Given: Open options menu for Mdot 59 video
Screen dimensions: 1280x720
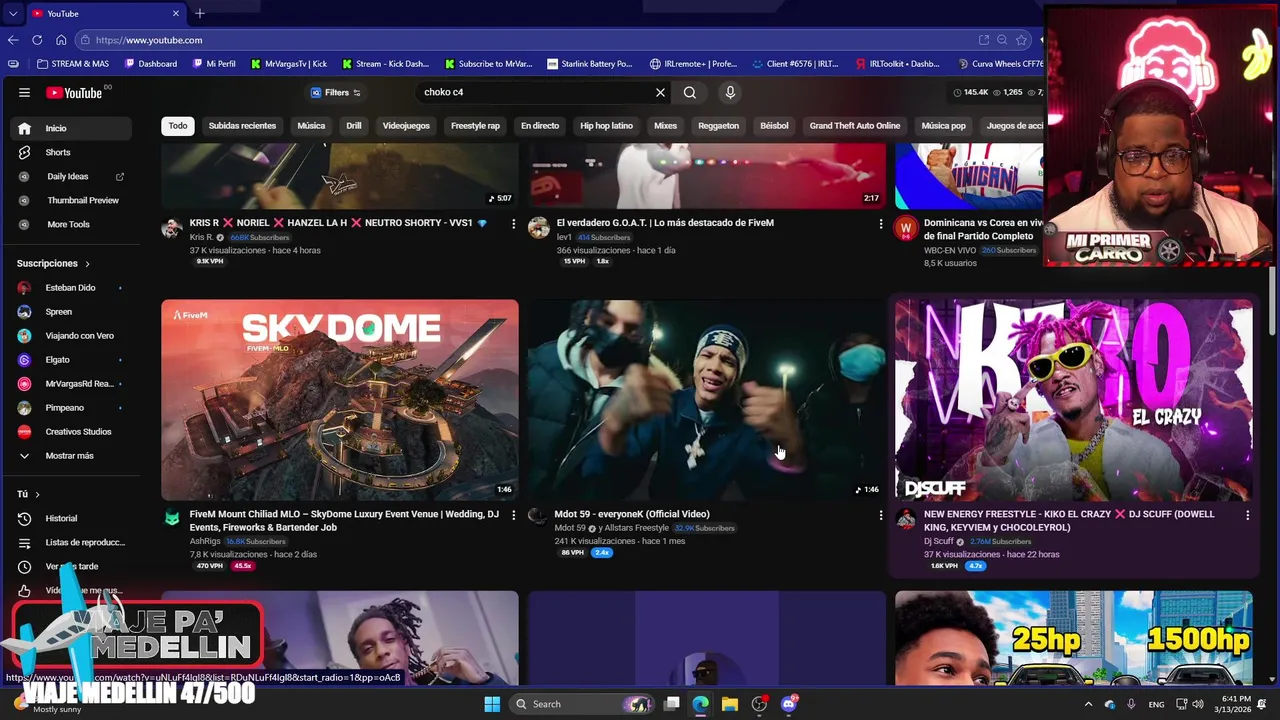Looking at the screenshot, I should click(880, 515).
